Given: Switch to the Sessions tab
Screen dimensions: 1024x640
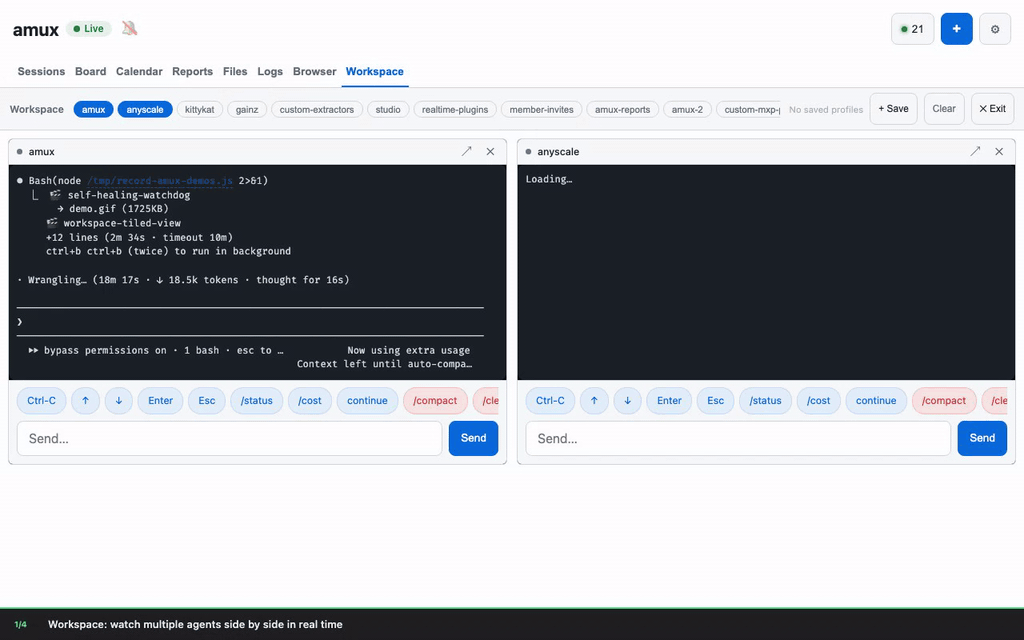Looking at the screenshot, I should (x=41, y=71).
